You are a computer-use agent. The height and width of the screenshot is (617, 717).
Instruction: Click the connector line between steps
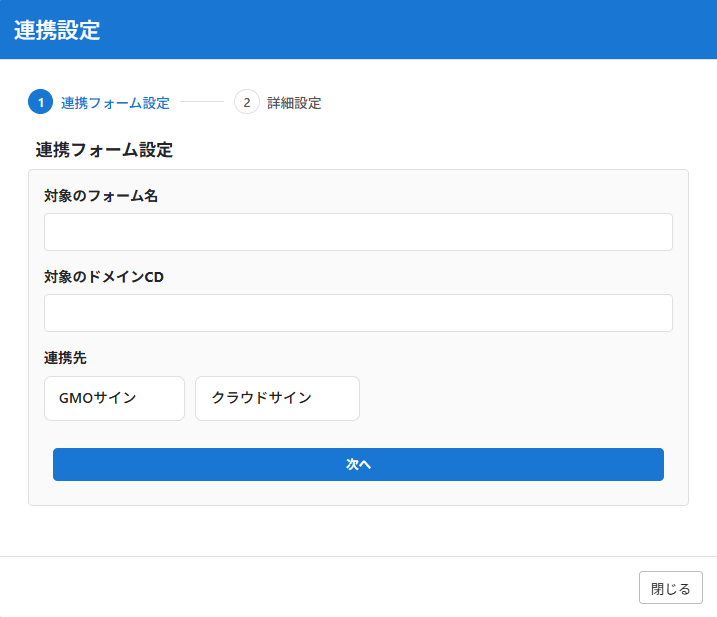coord(202,102)
